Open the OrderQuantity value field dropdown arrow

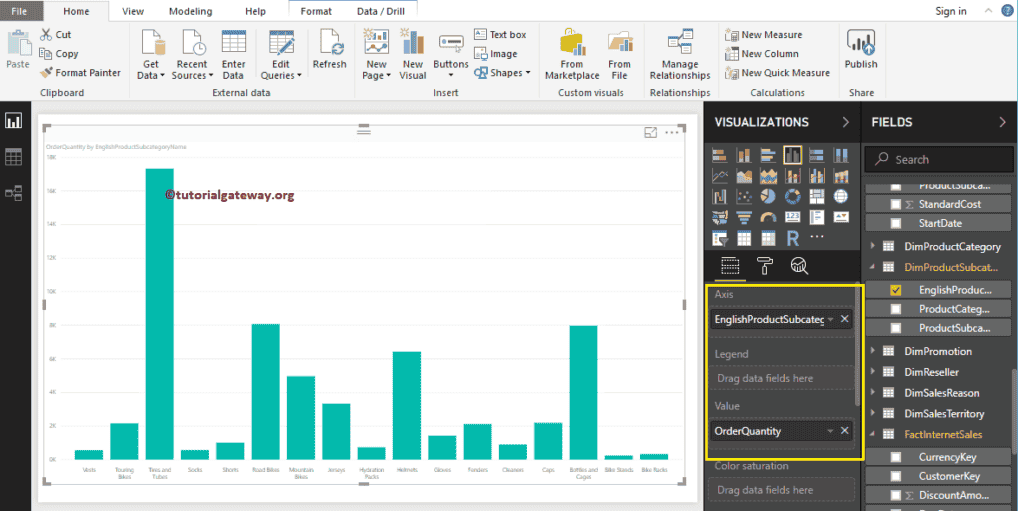(829, 431)
